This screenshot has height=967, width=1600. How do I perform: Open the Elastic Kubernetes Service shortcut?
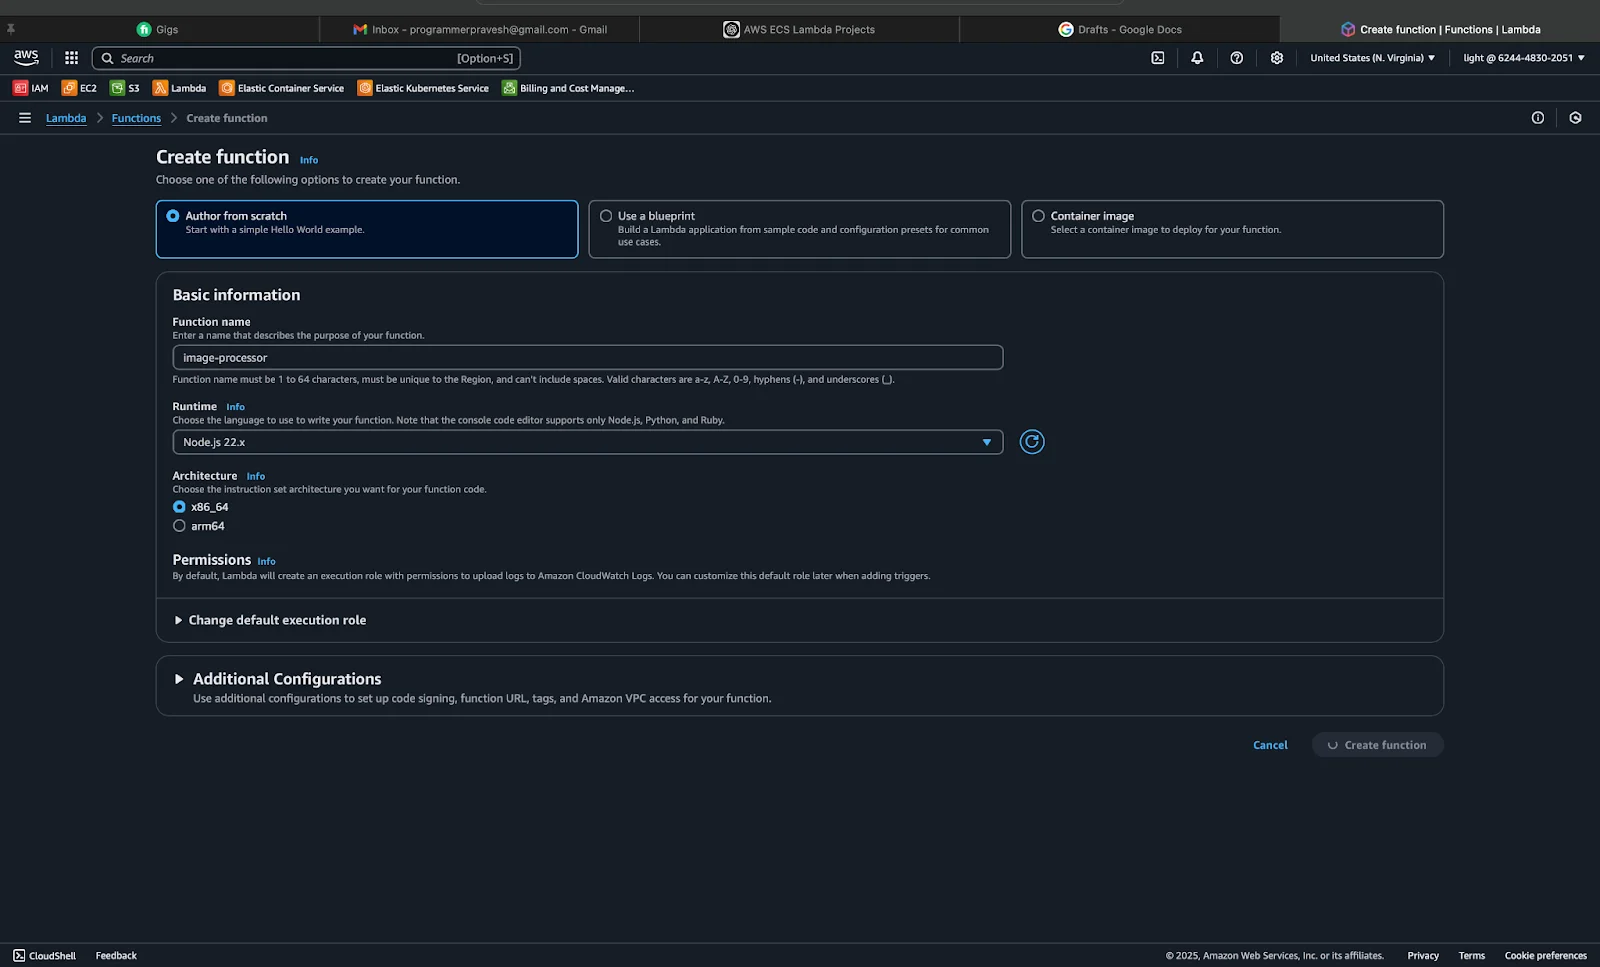pyautogui.click(x=423, y=88)
